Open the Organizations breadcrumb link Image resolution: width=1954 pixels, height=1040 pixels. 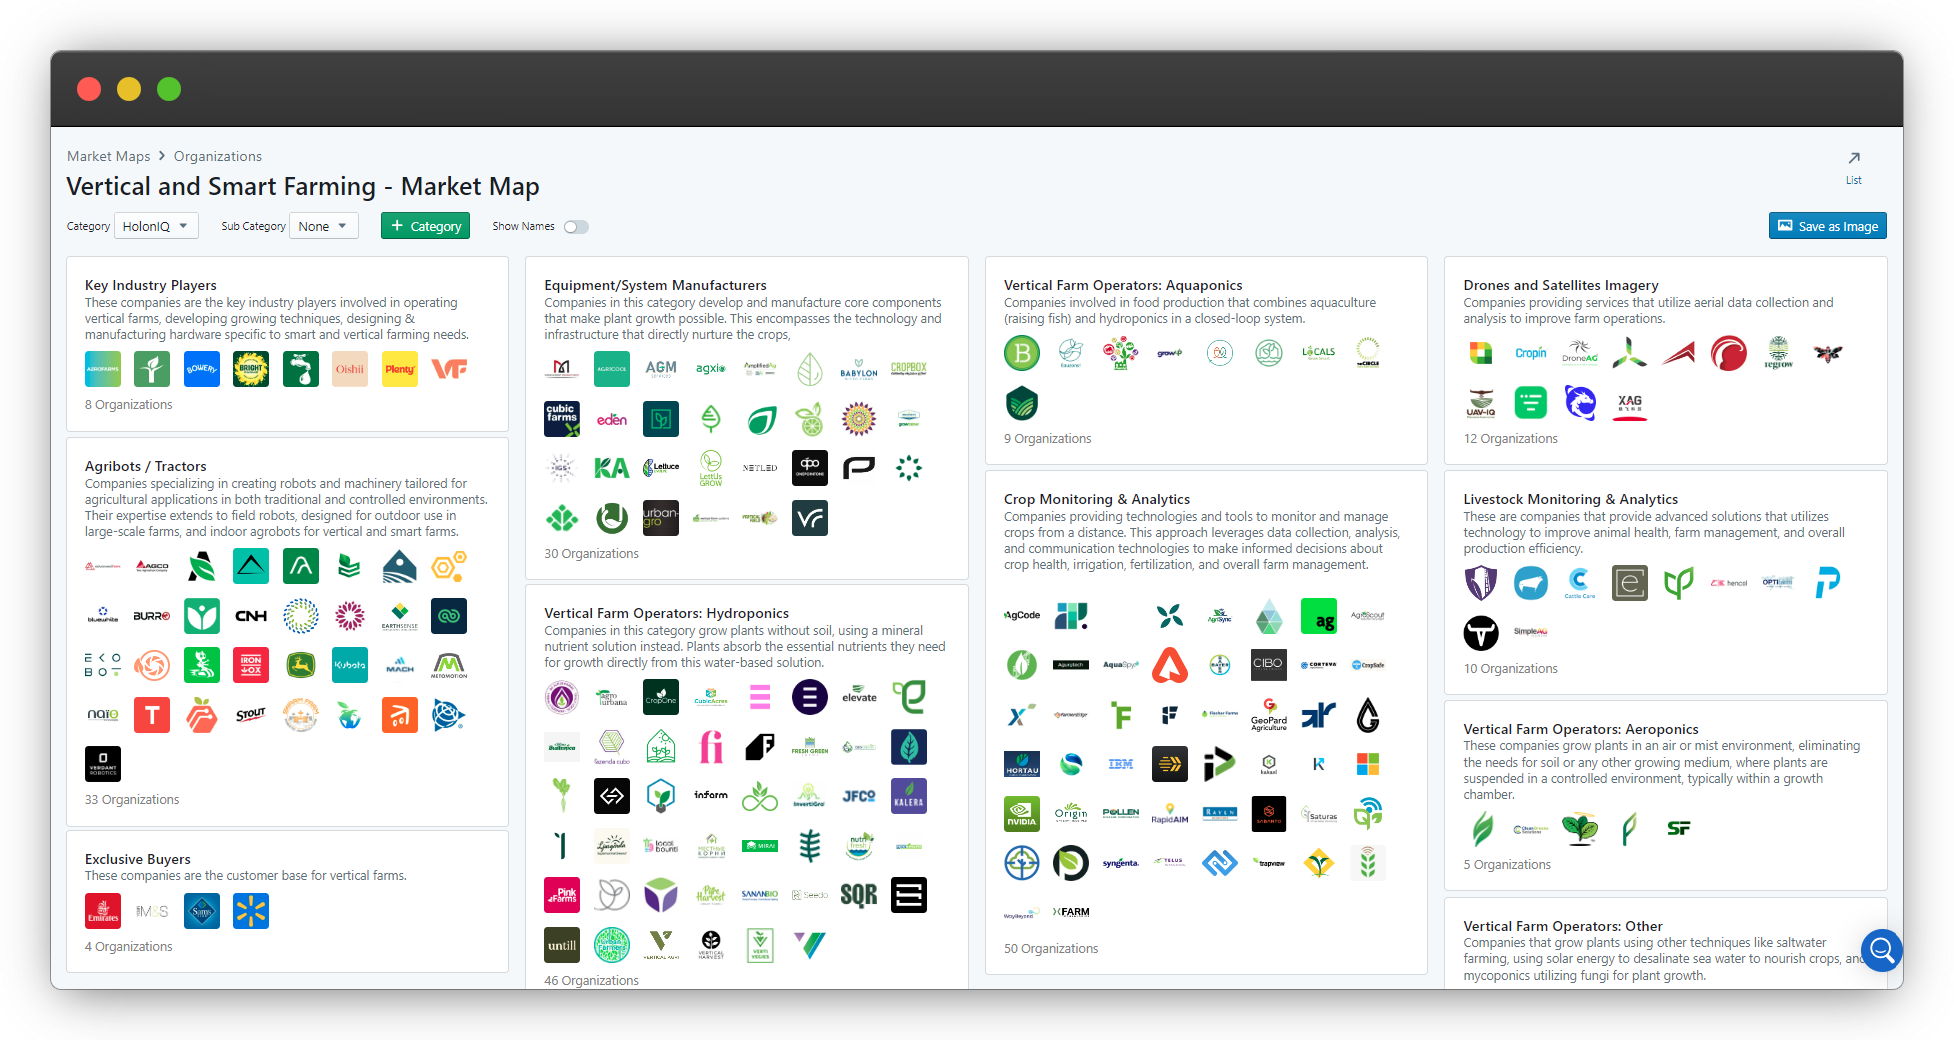point(218,156)
